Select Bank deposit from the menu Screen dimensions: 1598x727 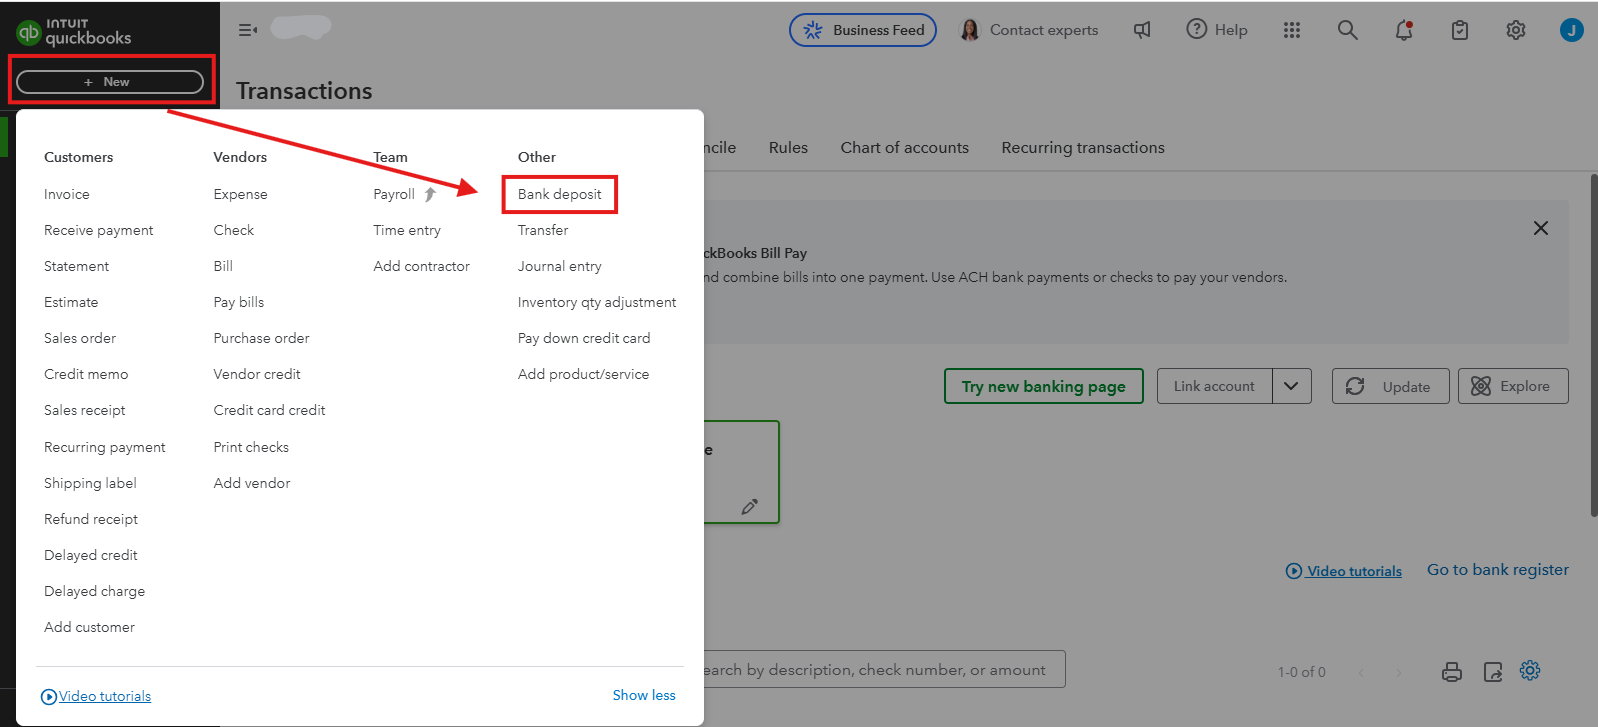pos(560,194)
